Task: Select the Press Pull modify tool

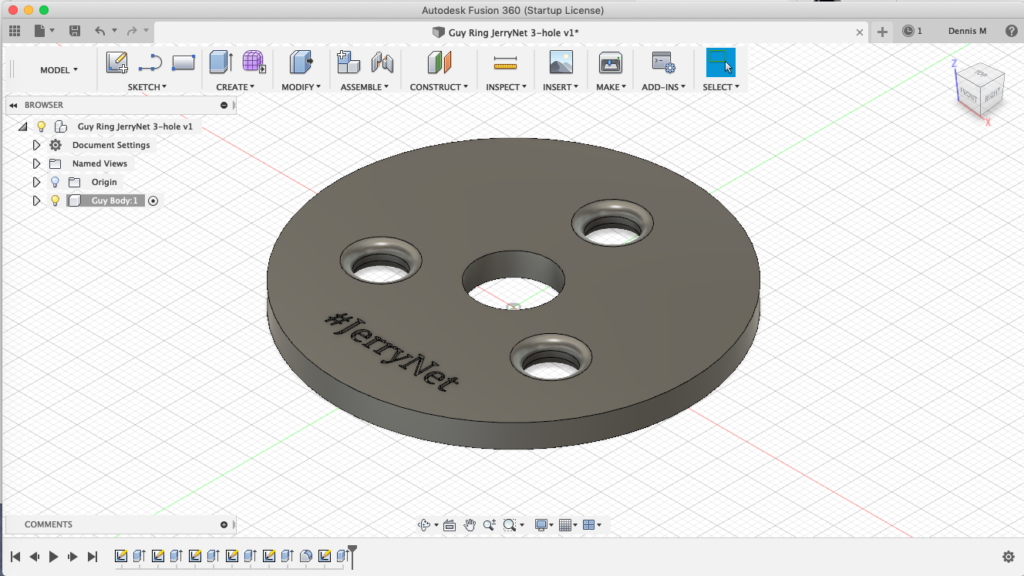Action: 300,63
